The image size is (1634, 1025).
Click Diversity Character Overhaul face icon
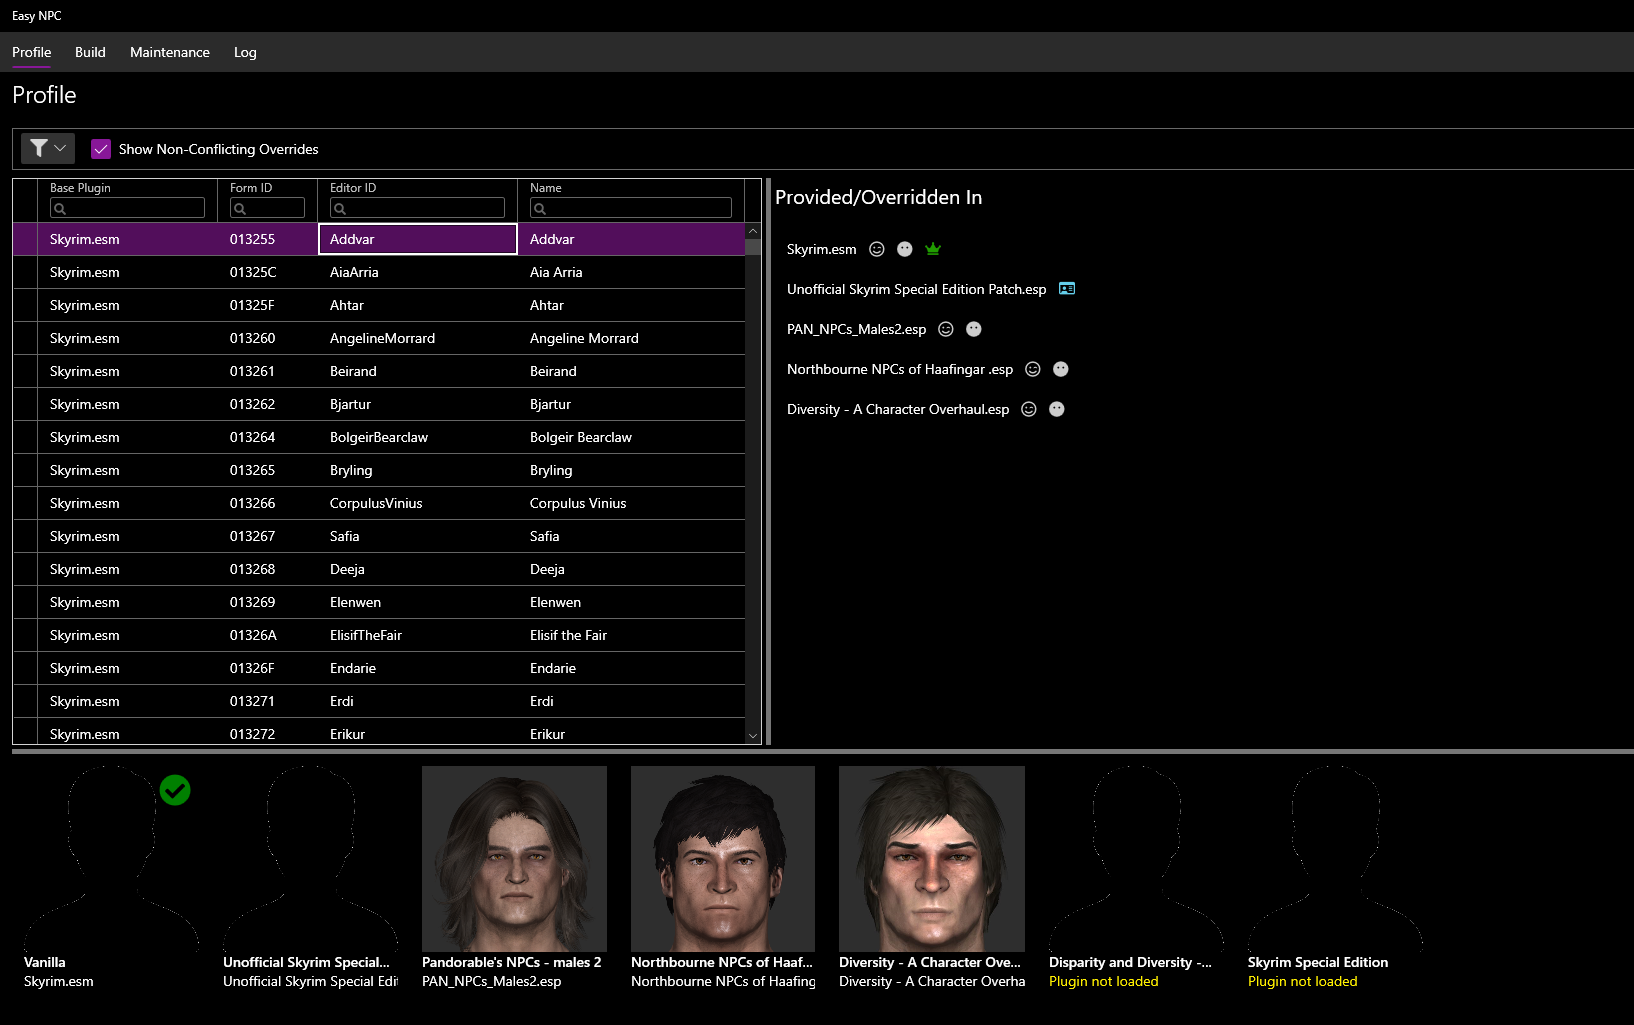click(1057, 409)
